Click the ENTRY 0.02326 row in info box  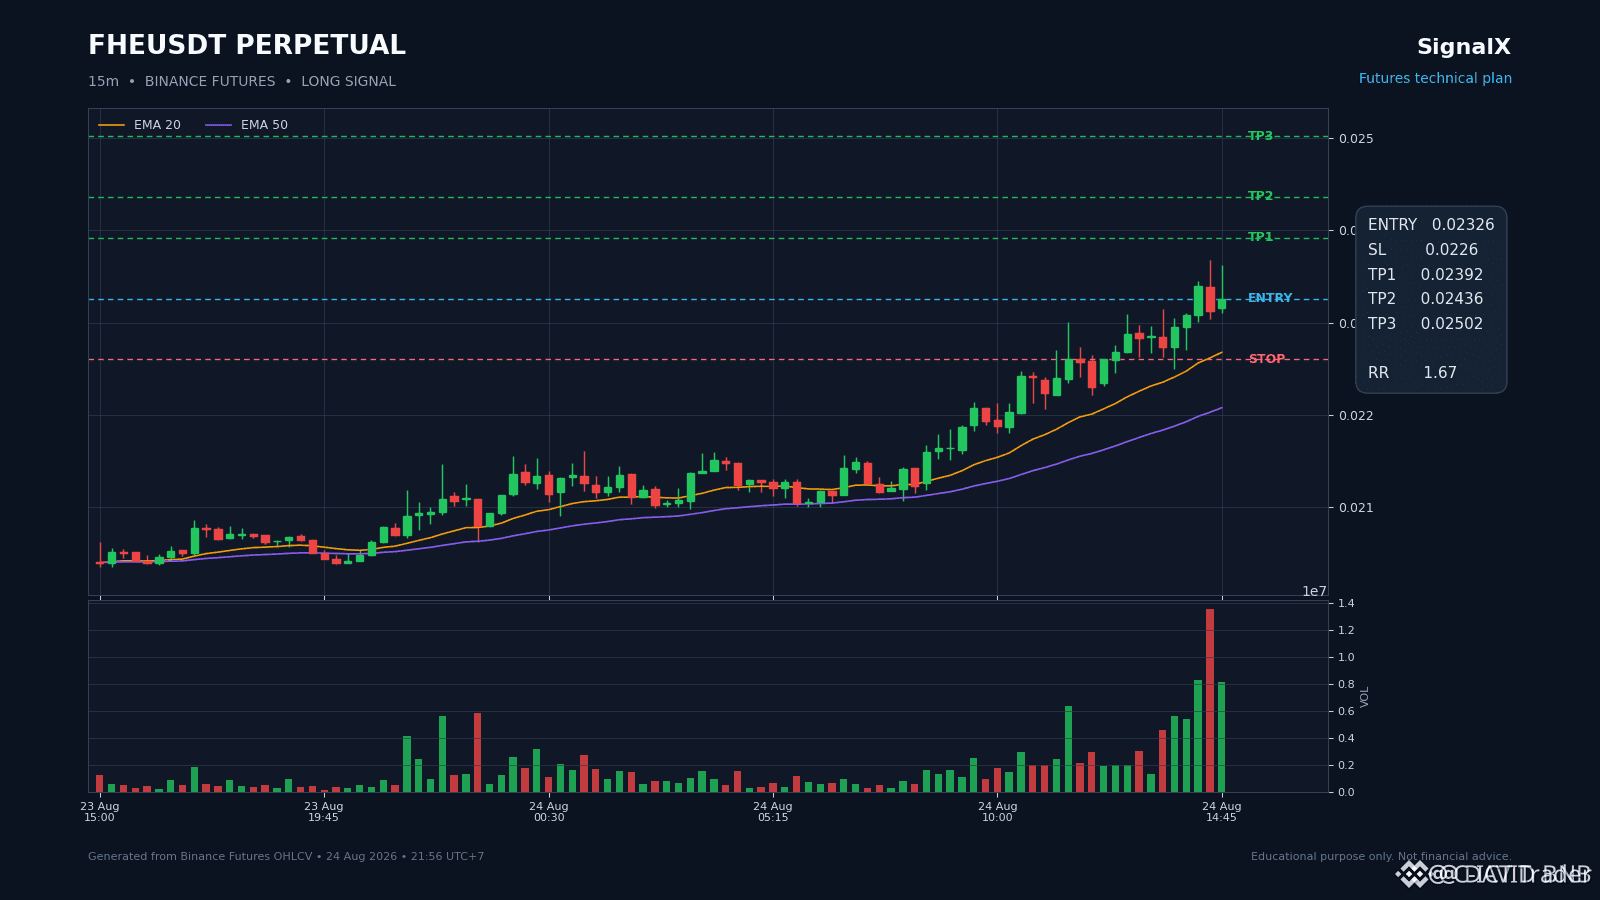click(1431, 225)
